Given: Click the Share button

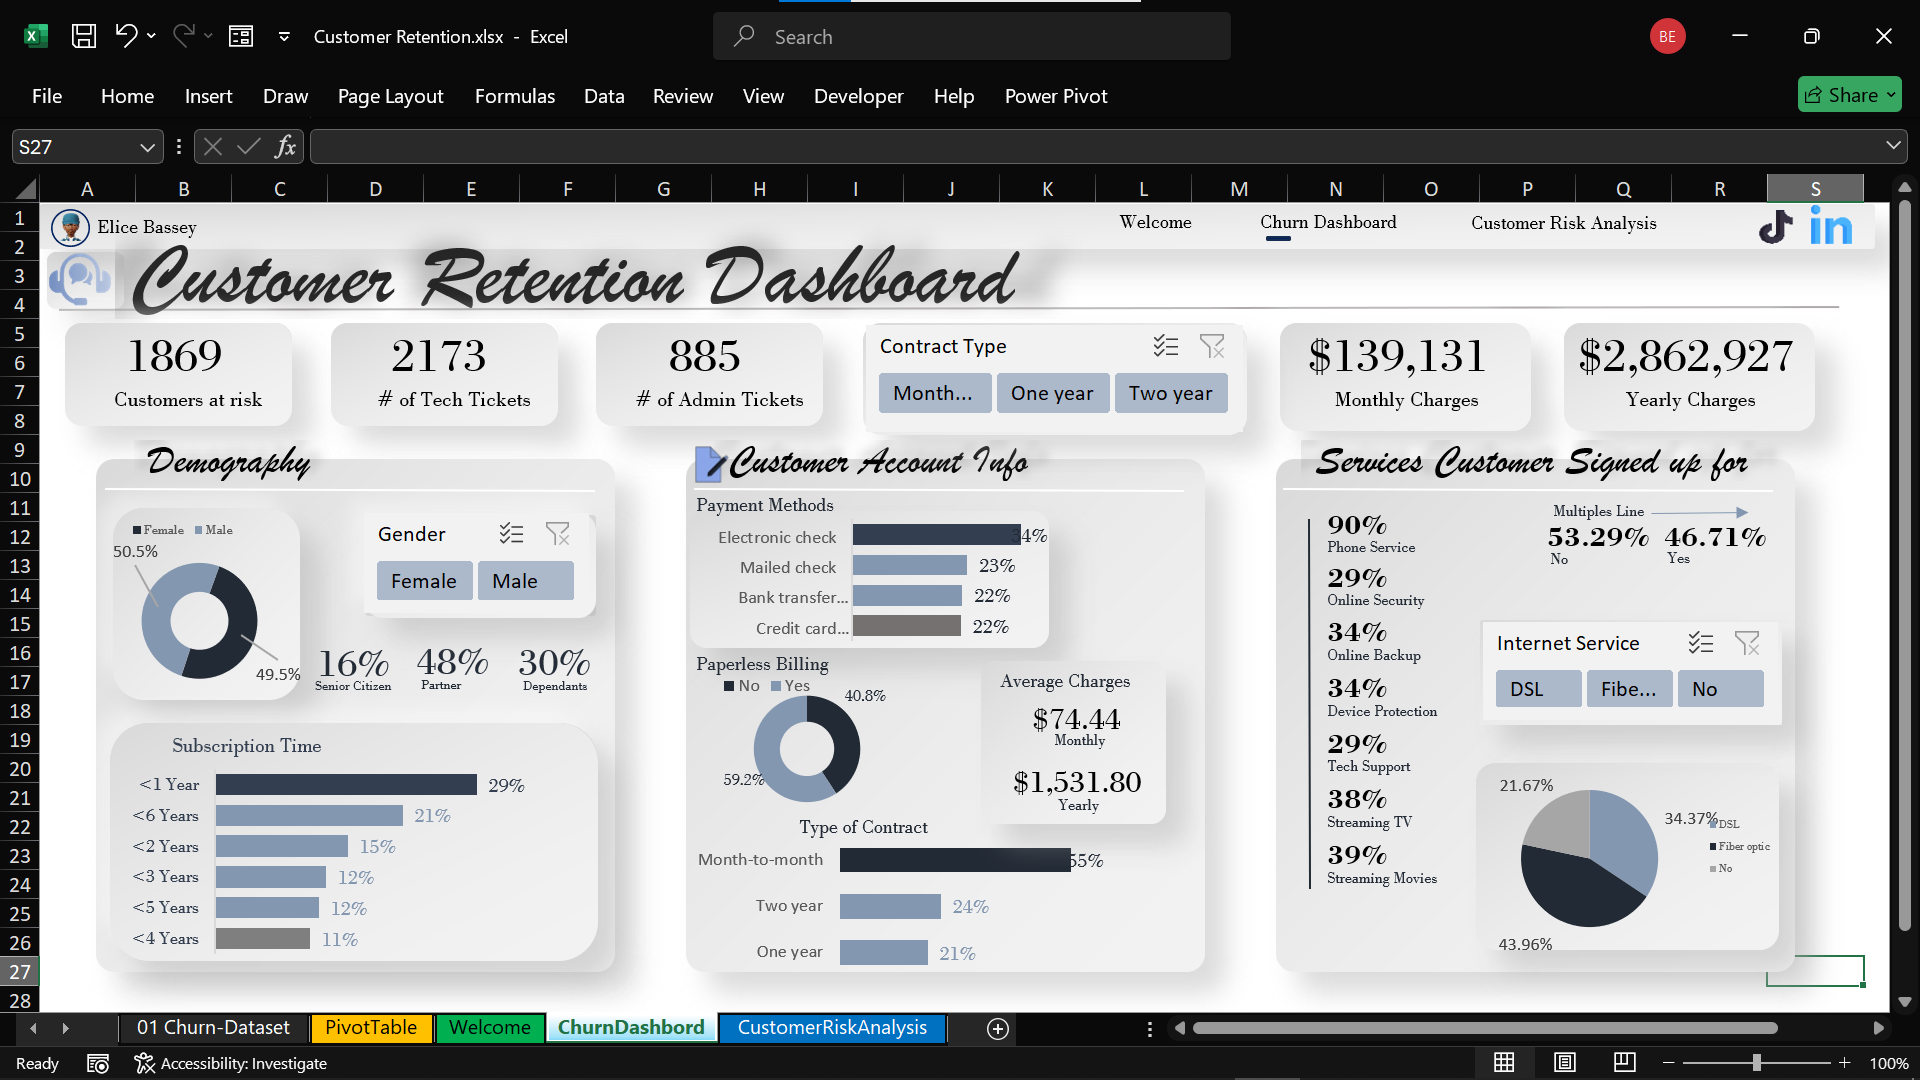Looking at the screenshot, I should tap(1849, 95).
